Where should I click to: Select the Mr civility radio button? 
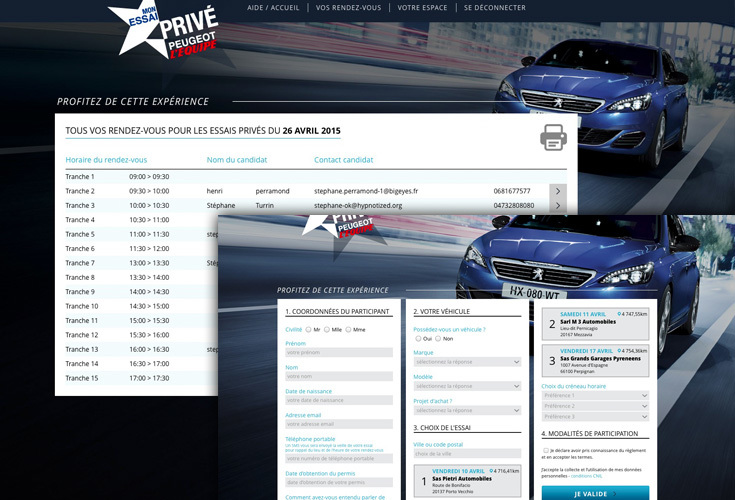pyautogui.click(x=308, y=329)
